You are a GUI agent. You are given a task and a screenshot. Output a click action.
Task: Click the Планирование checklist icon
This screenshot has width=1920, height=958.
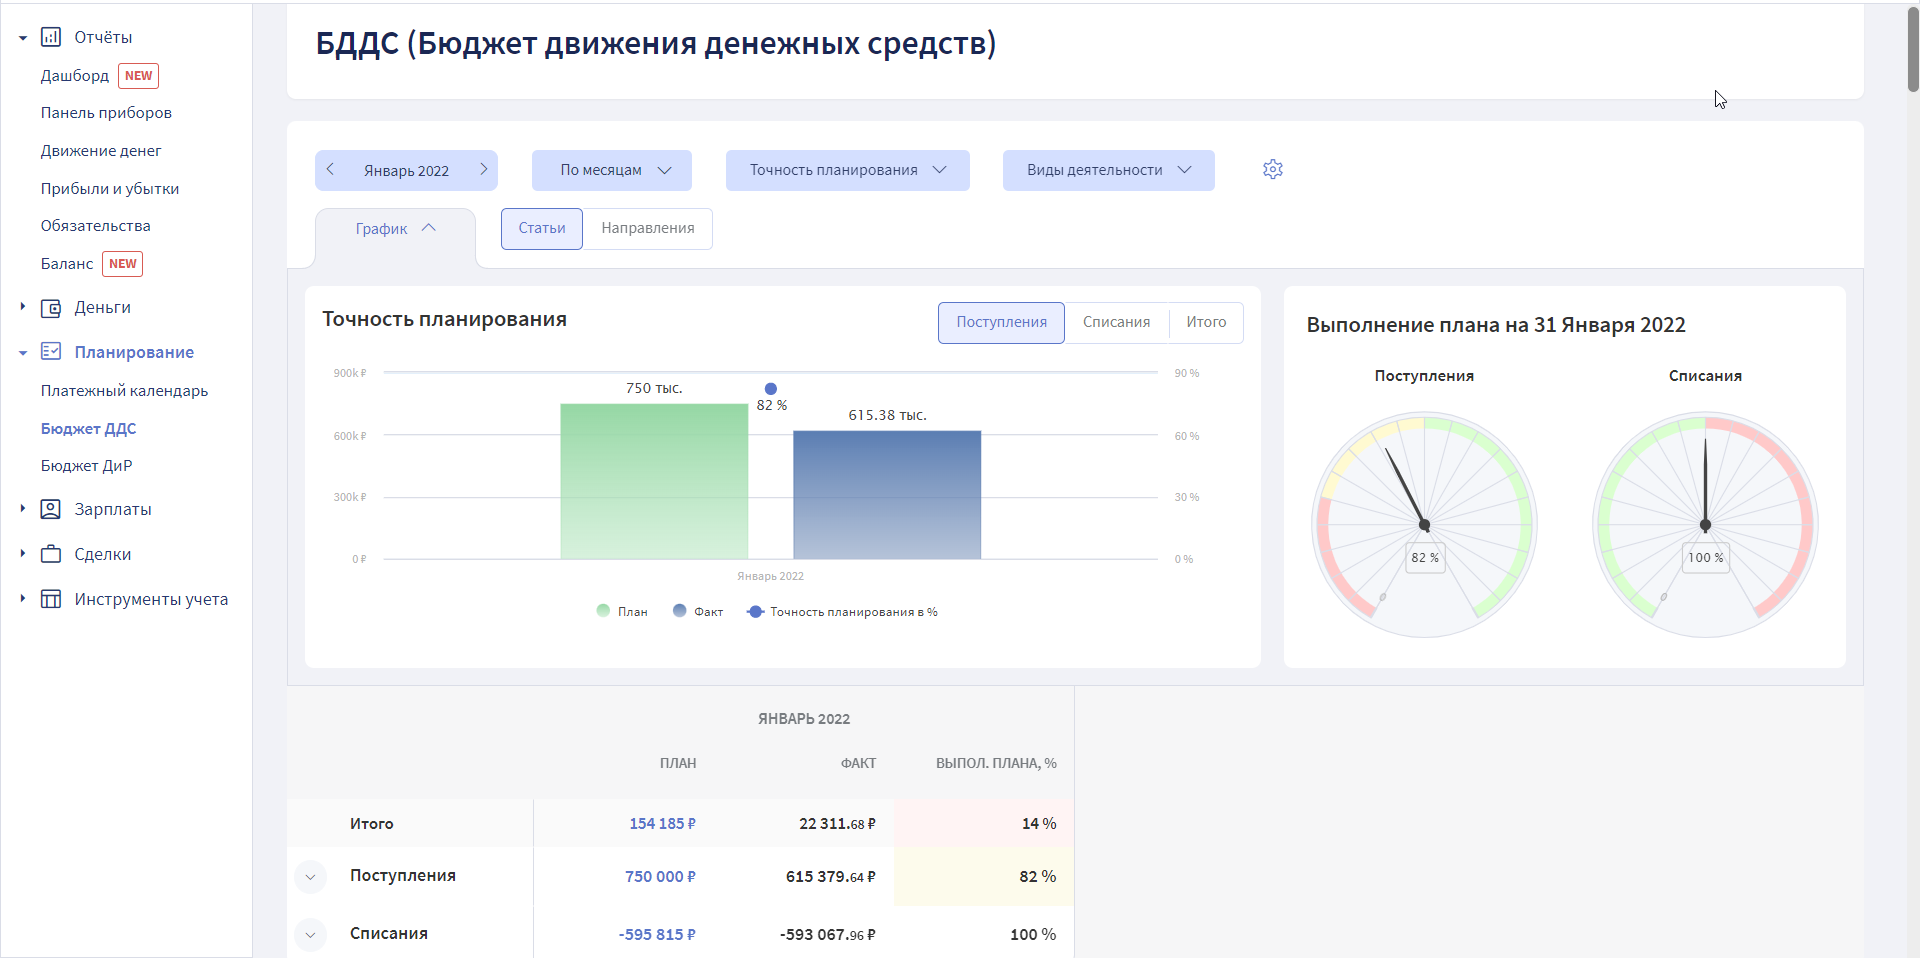pos(51,351)
